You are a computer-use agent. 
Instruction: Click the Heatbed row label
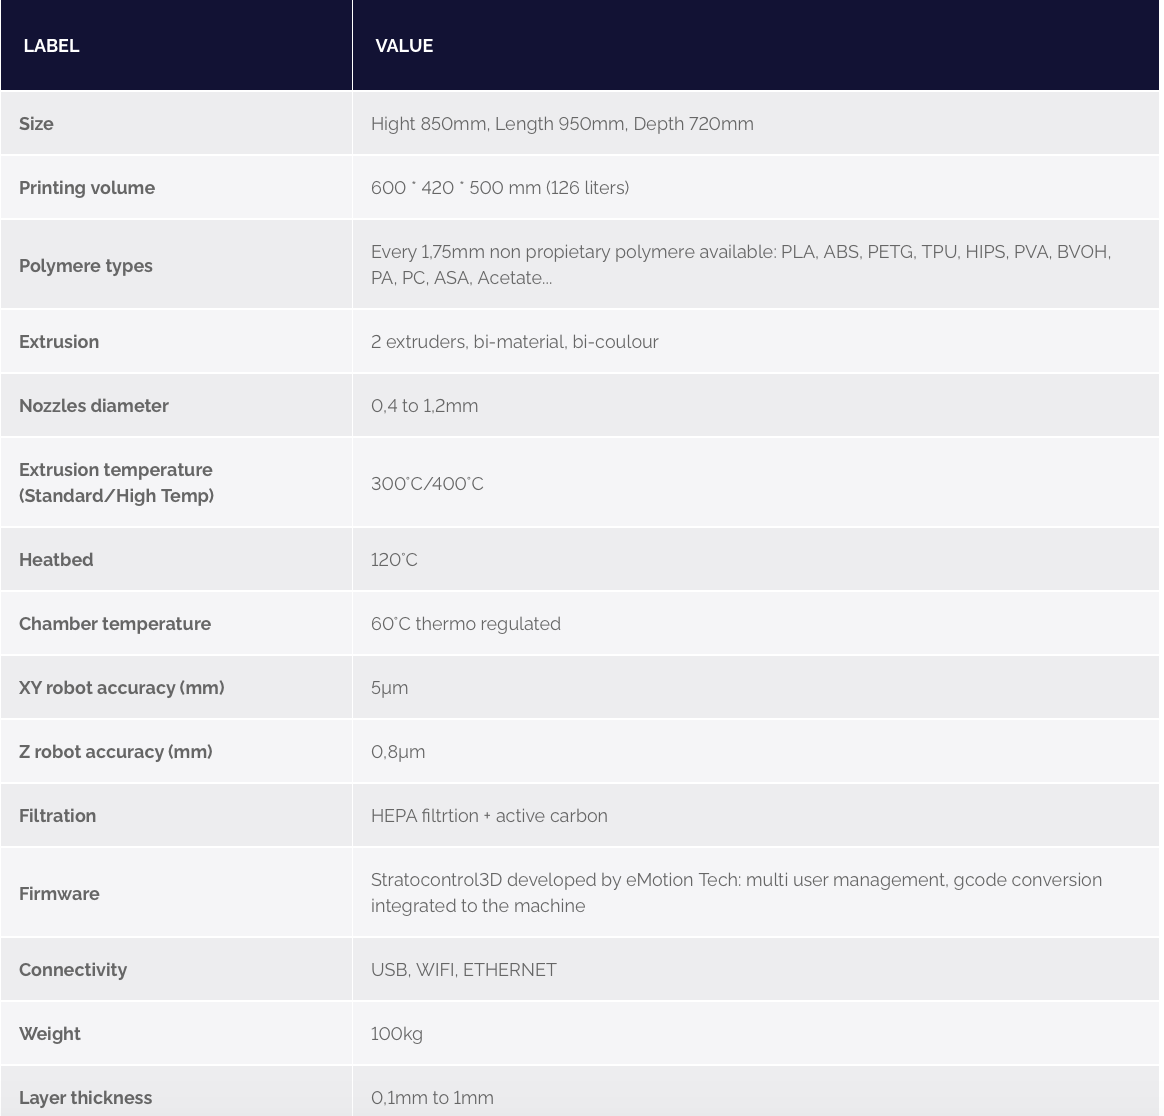(x=56, y=559)
